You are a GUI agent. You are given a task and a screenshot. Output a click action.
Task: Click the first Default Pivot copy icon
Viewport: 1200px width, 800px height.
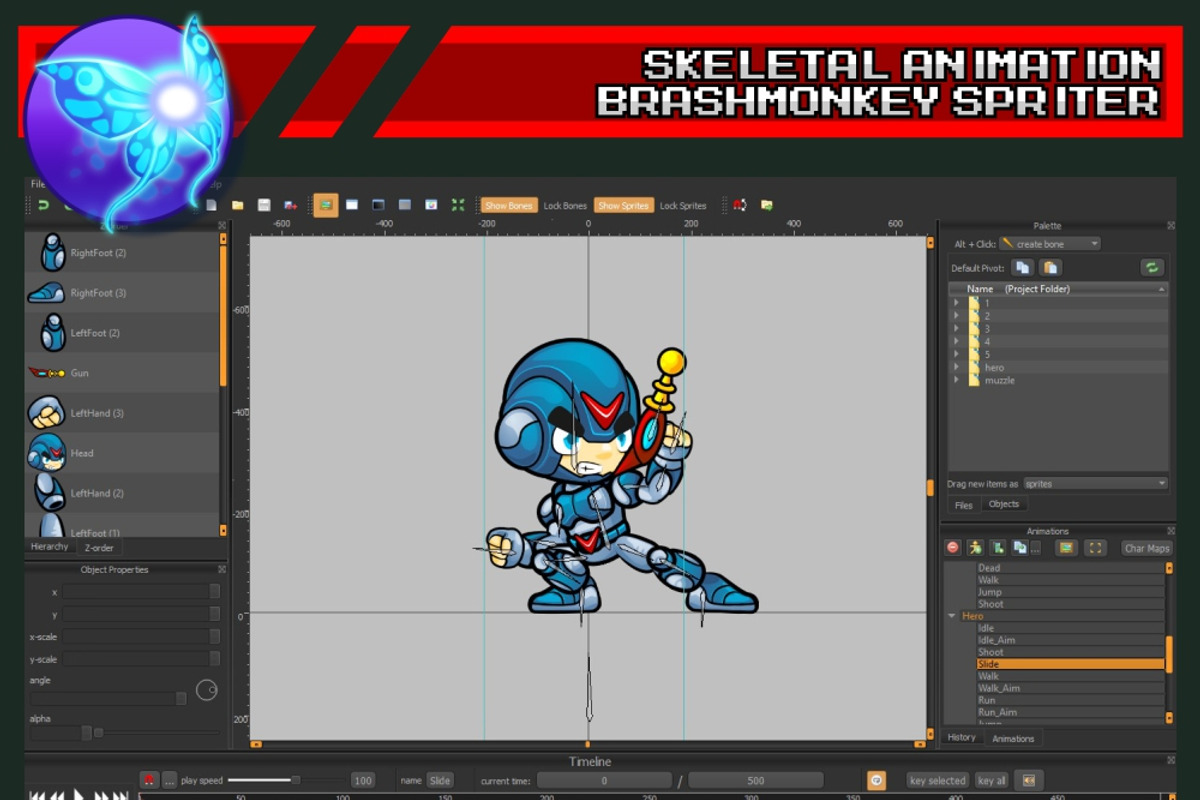[1022, 267]
